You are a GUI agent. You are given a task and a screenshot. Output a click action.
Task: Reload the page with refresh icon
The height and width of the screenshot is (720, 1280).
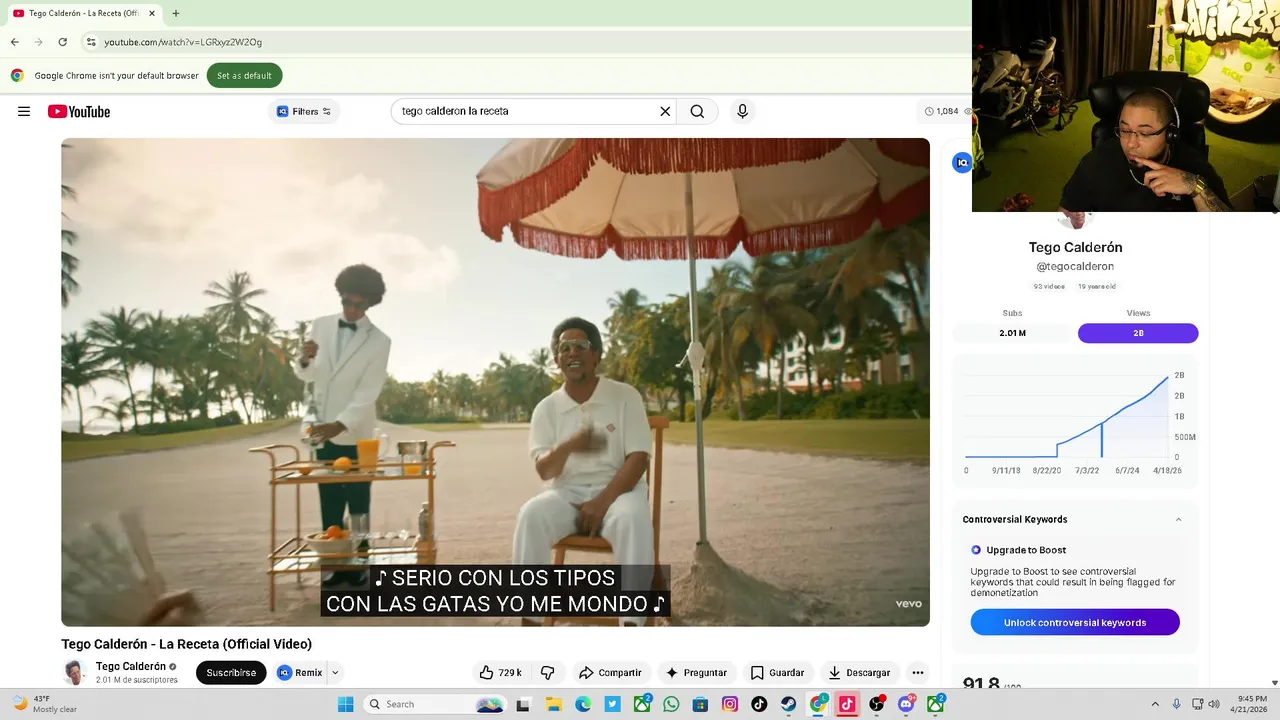62,42
